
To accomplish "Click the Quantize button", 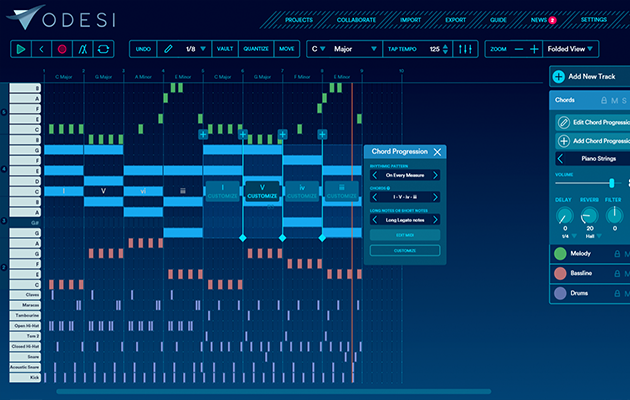I will click(x=256, y=48).
